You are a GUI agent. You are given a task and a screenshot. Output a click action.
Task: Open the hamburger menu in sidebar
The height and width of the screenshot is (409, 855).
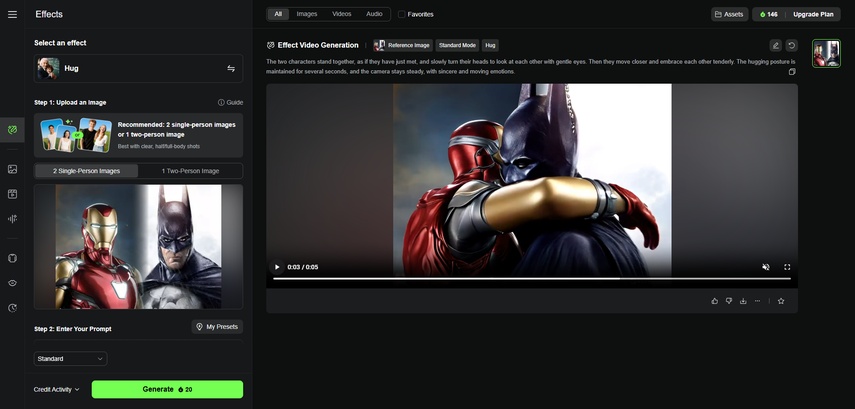[x=12, y=14]
